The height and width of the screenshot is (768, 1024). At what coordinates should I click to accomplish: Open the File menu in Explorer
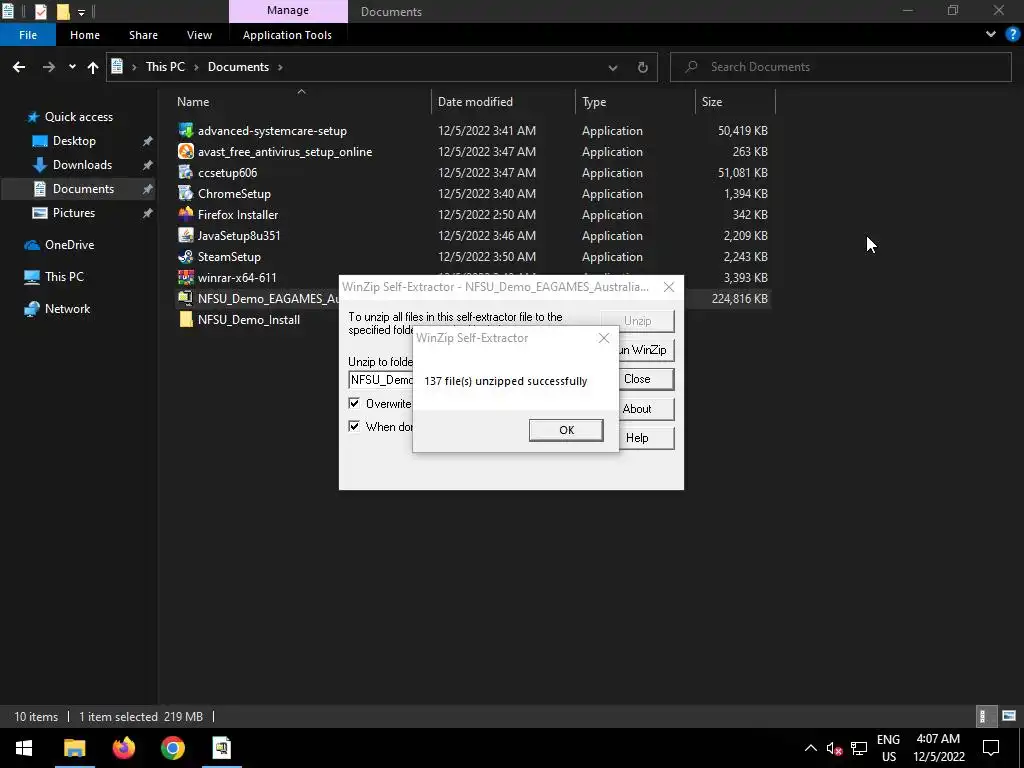point(28,35)
